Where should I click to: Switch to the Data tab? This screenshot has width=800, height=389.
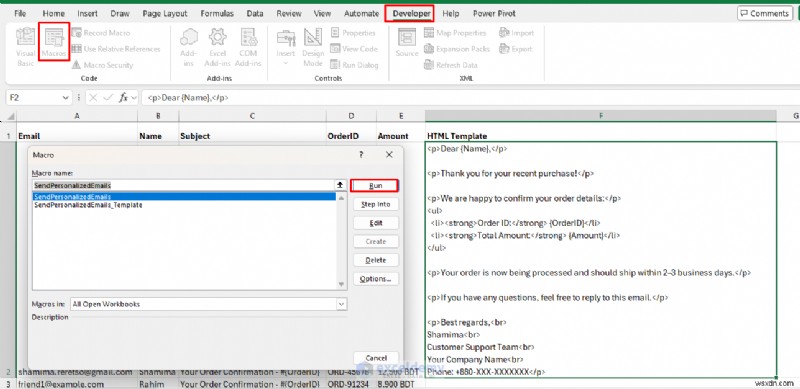point(255,13)
